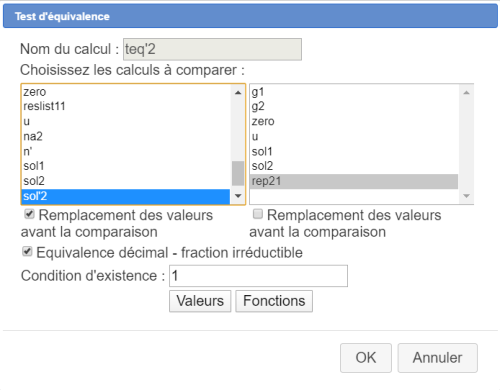
Task: Confirm with the OK button
Action: click(x=366, y=358)
